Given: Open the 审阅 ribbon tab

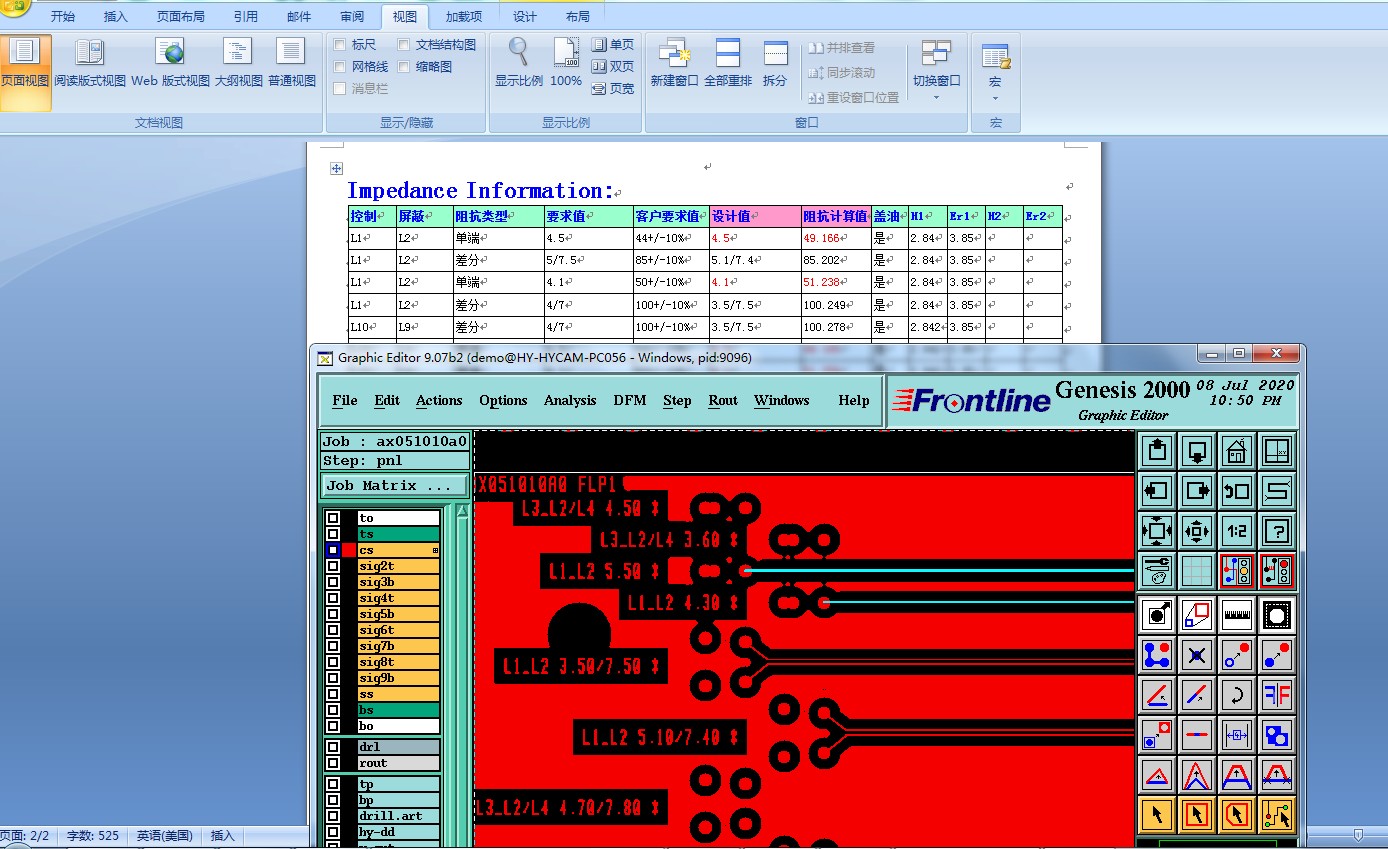Looking at the screenshot, I should coord(352,17).
